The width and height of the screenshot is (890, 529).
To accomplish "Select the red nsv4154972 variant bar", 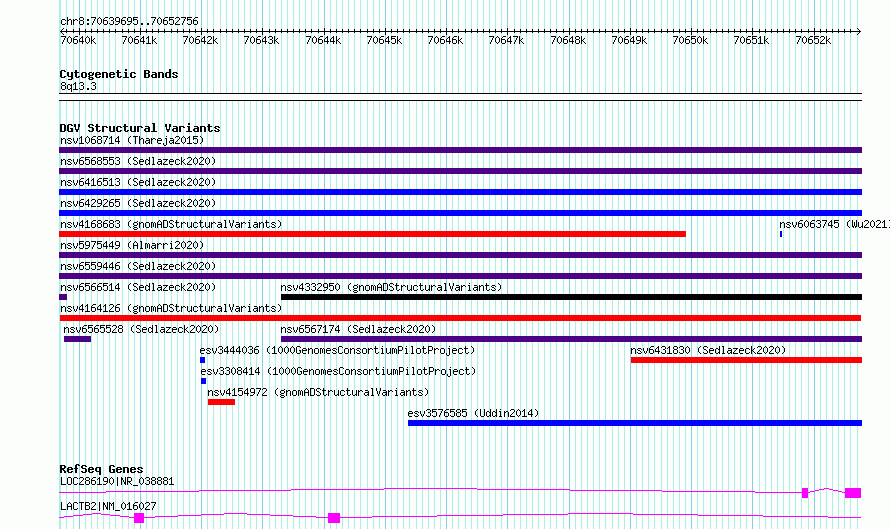I will pyautogui.click(x=221, y=402).
